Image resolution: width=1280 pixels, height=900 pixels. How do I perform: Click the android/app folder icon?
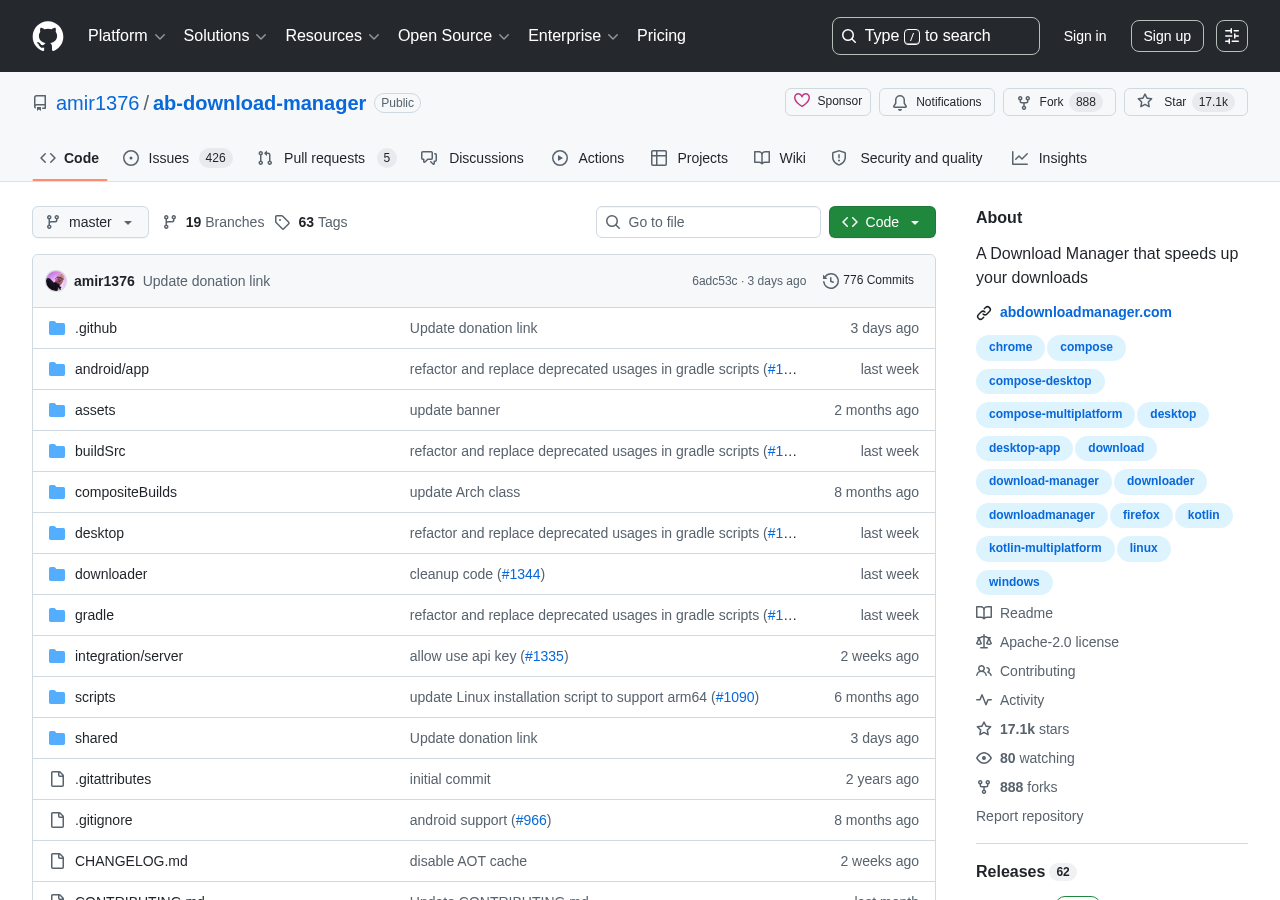point(57,369)
